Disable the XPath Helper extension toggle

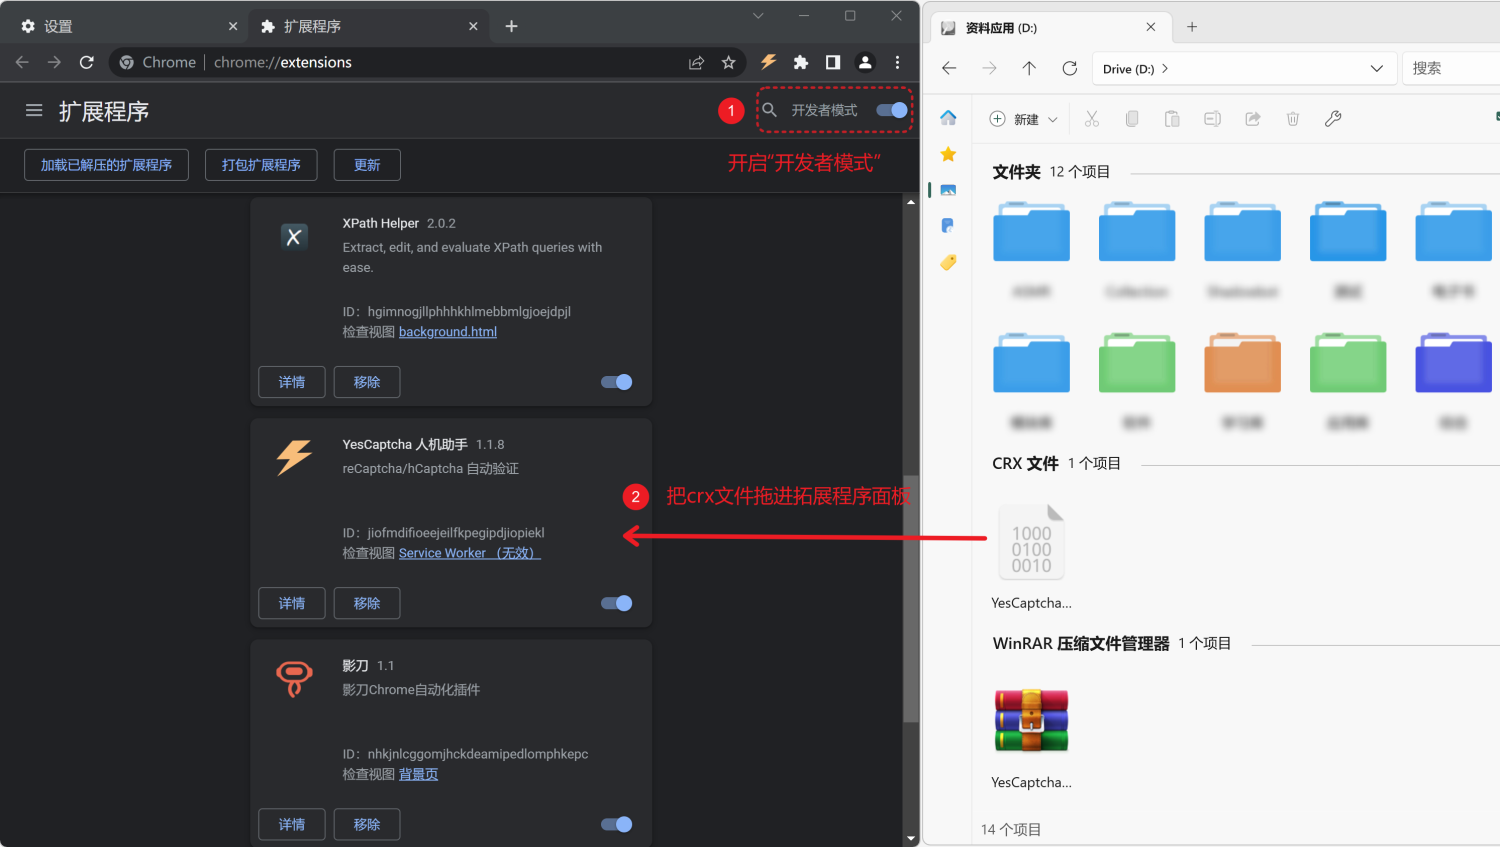(x=616, y=382)
